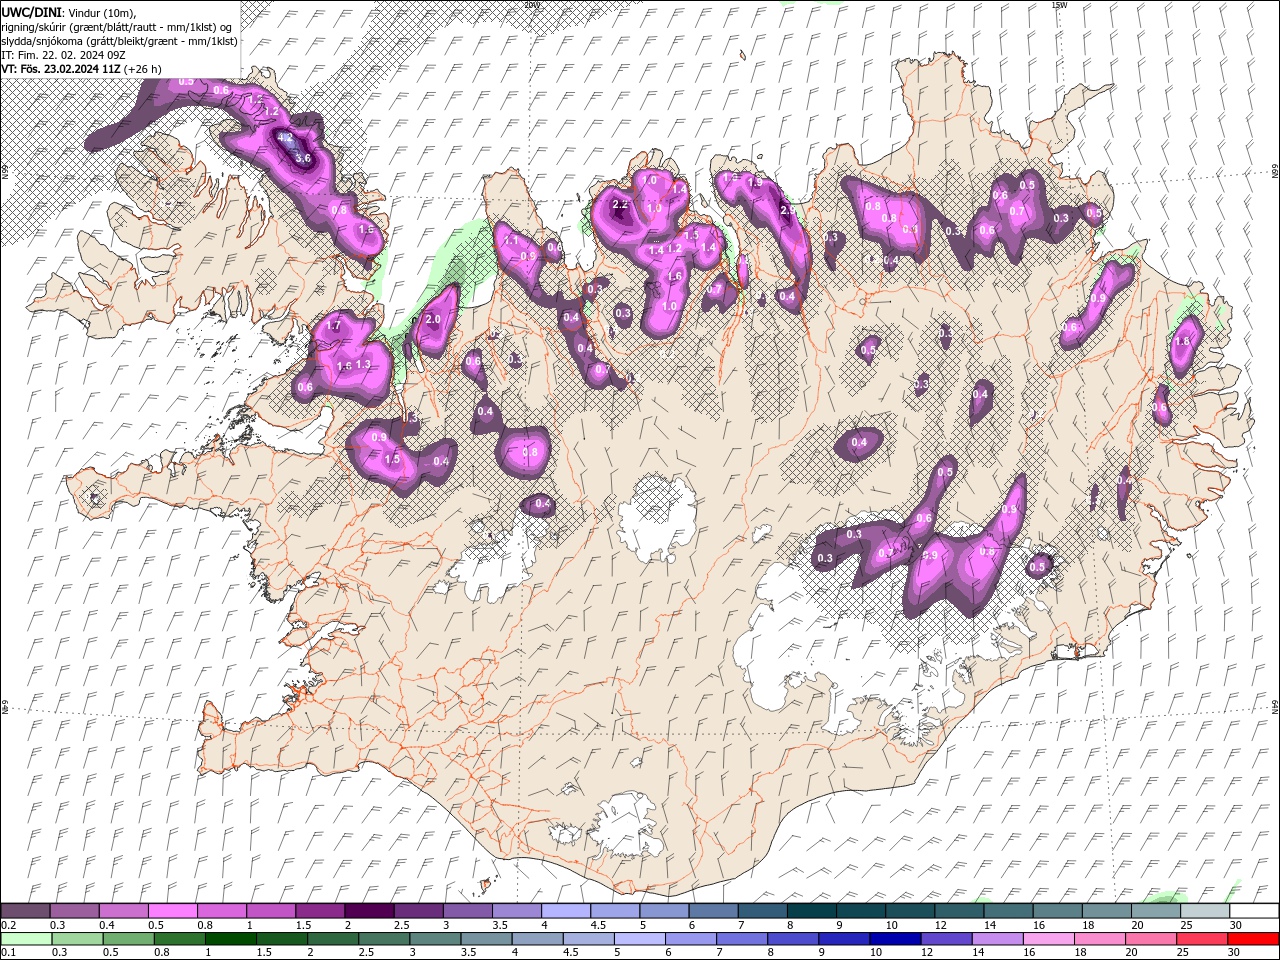Click the '0.4' label in the snow legend
The width and height of the screenshot is (1280, 960).
coord(107,925)
